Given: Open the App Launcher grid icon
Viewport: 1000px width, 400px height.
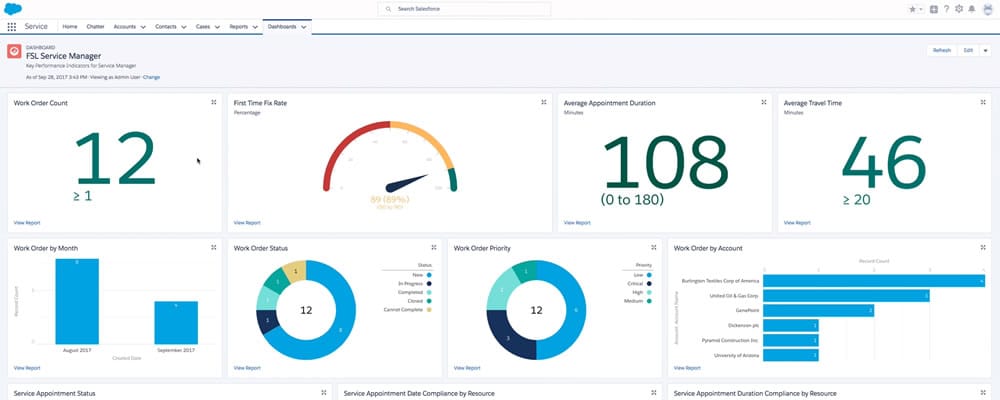Looking at the screenshot, I should (11, 27).
